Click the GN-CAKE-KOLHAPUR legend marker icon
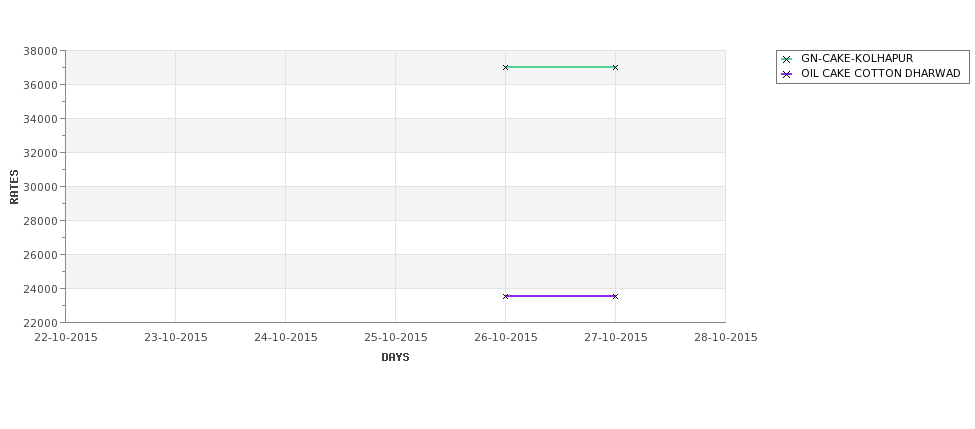975x429 pixels. pyautogui.click(x=786, y=59)
